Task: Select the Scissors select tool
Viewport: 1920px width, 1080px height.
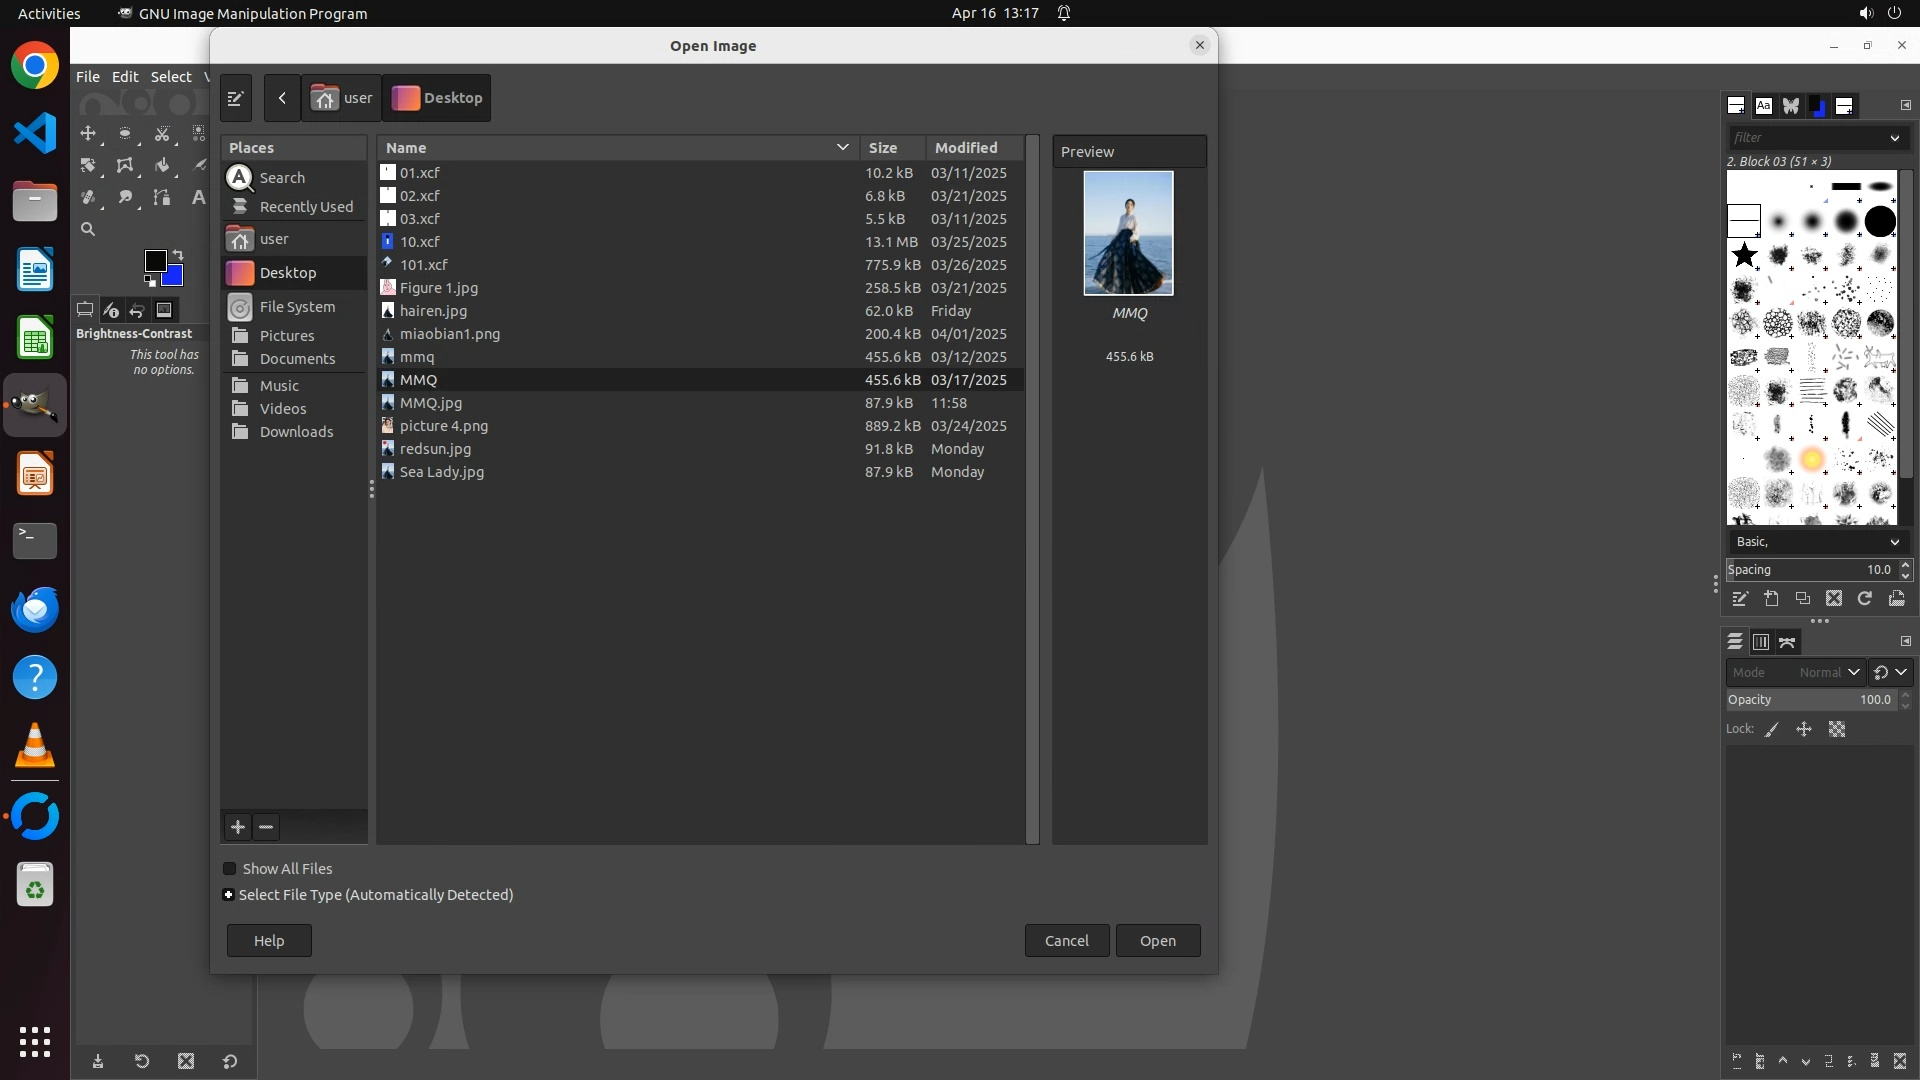Action: pos(162,133)
